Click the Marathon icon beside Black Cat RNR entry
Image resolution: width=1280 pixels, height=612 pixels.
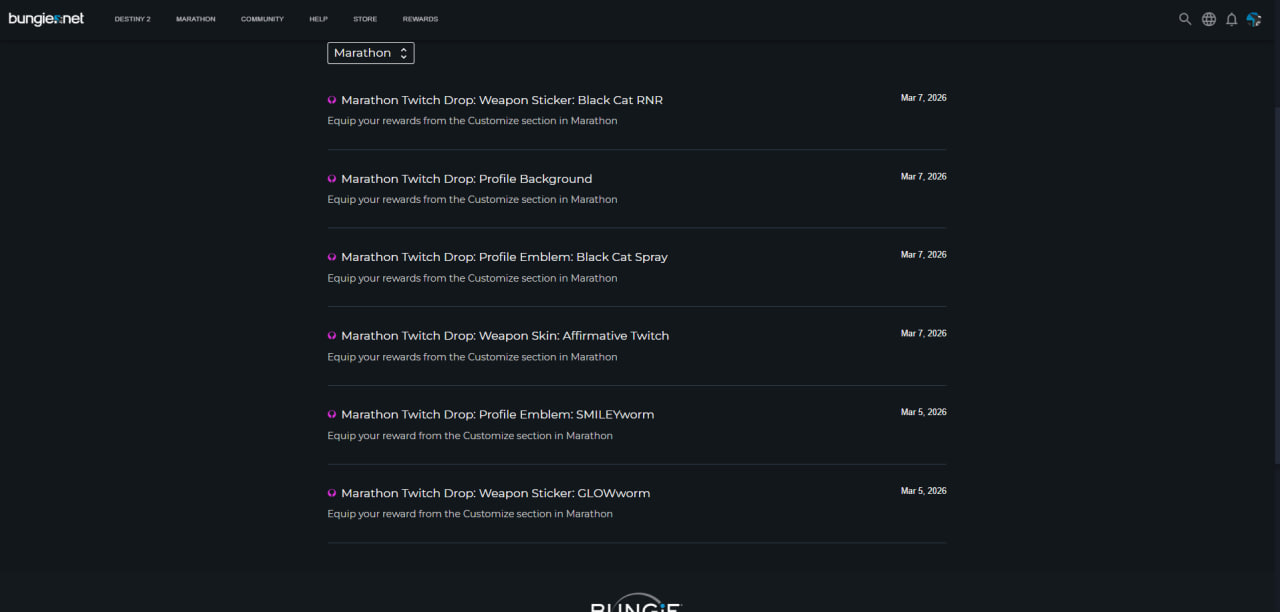pos(332,100)
